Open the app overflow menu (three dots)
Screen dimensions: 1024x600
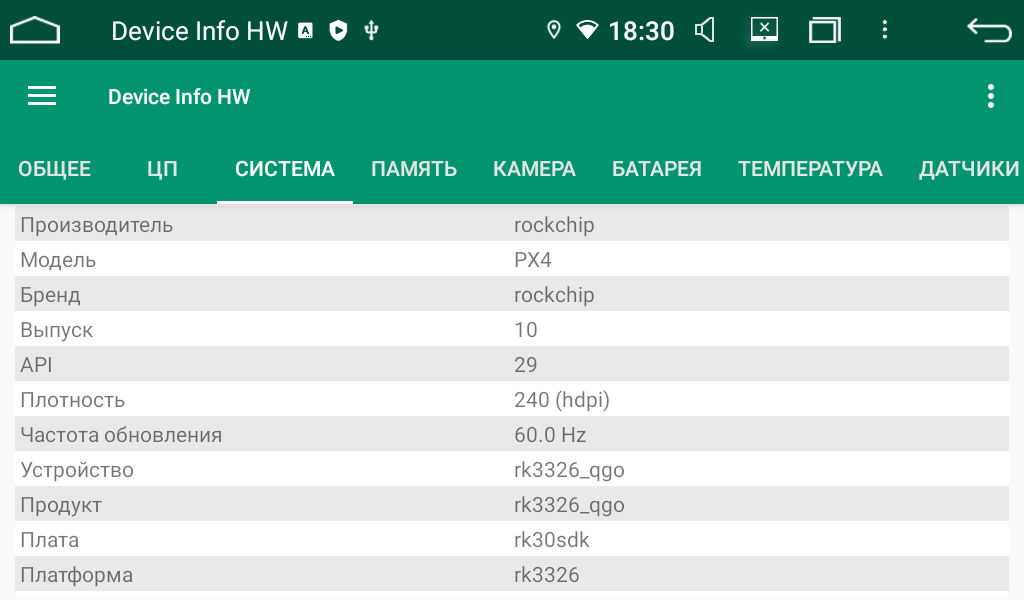991,96
